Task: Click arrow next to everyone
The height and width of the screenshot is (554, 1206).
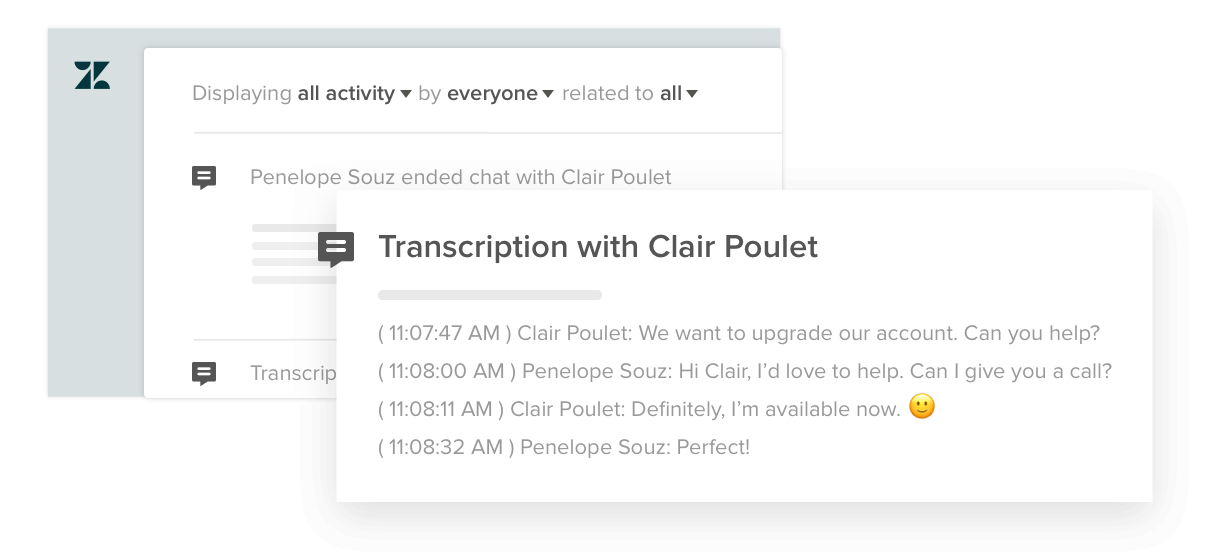Action: 547,95
